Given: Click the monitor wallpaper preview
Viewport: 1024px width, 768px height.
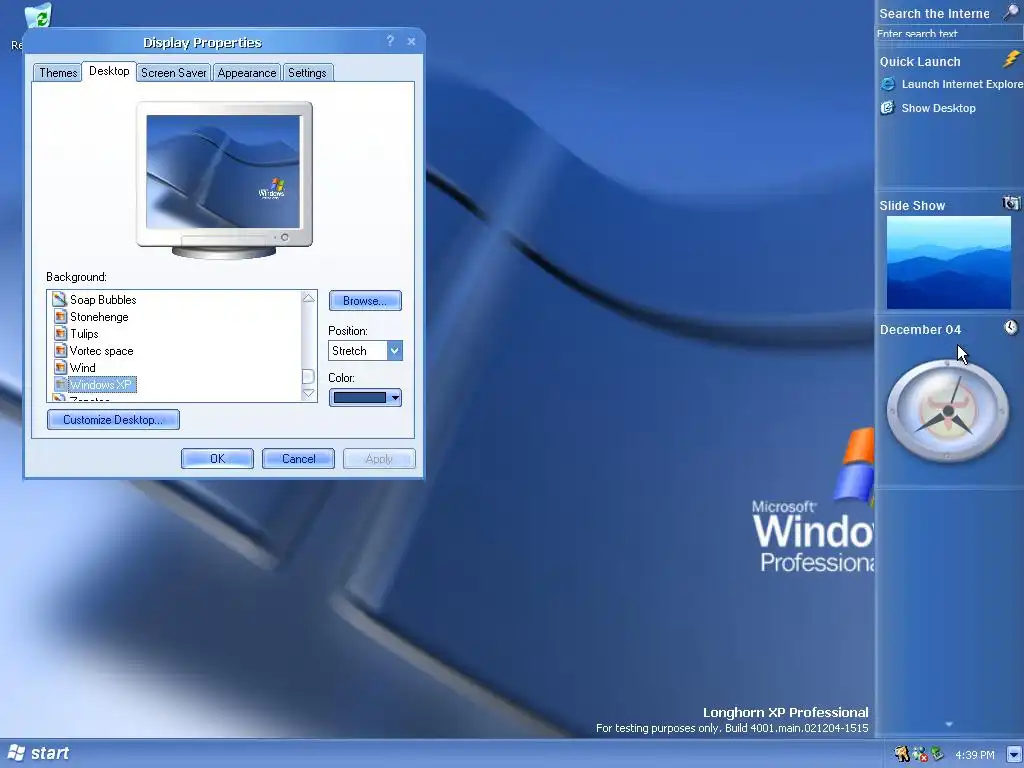Looking at the screenshot, I should [223, 172].
